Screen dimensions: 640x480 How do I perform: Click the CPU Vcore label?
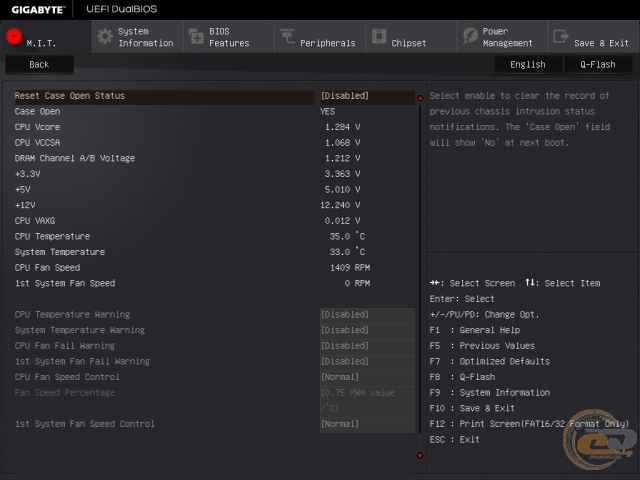click(37, 127)
